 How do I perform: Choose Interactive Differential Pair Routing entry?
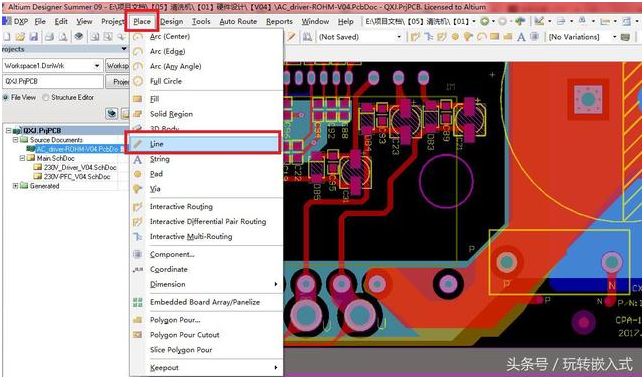click(x=207, y=222)
